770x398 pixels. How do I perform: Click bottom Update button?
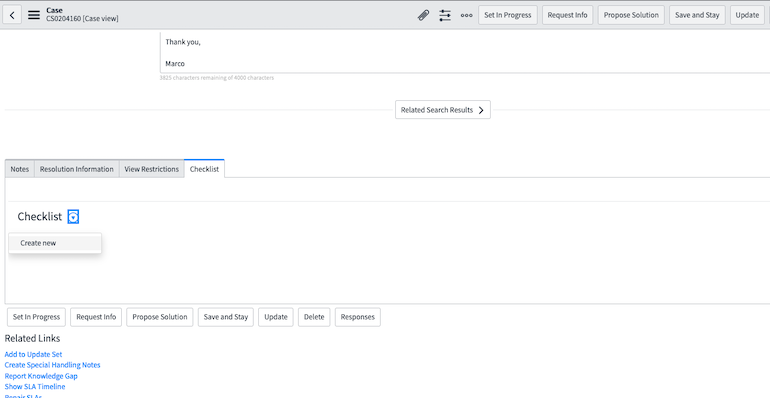point(275,317)
